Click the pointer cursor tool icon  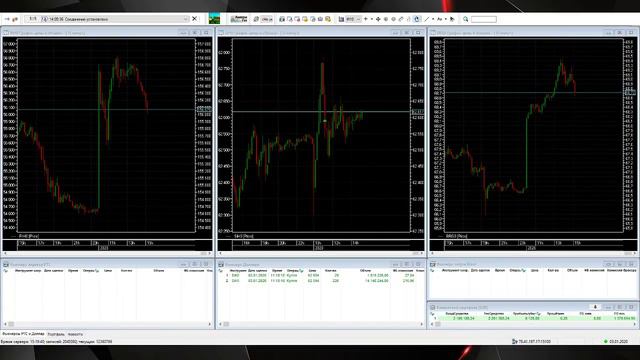(452, 19)
